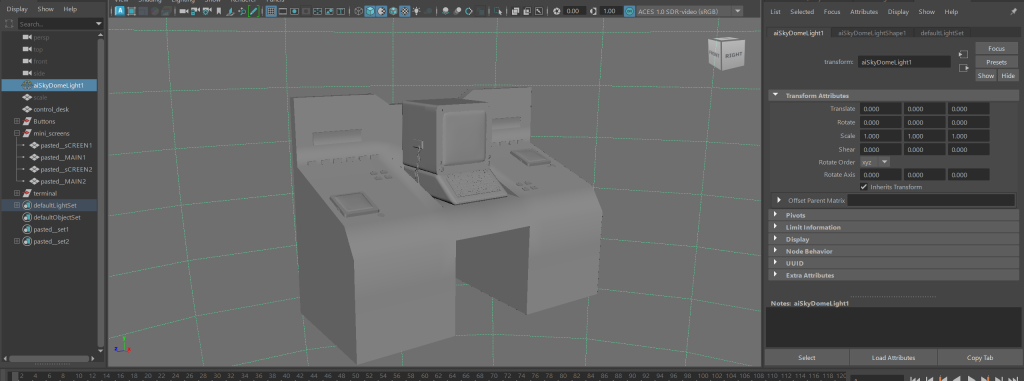
Task: Open the Attribute Editor Attributes menu
Action: tap(864, 12)
